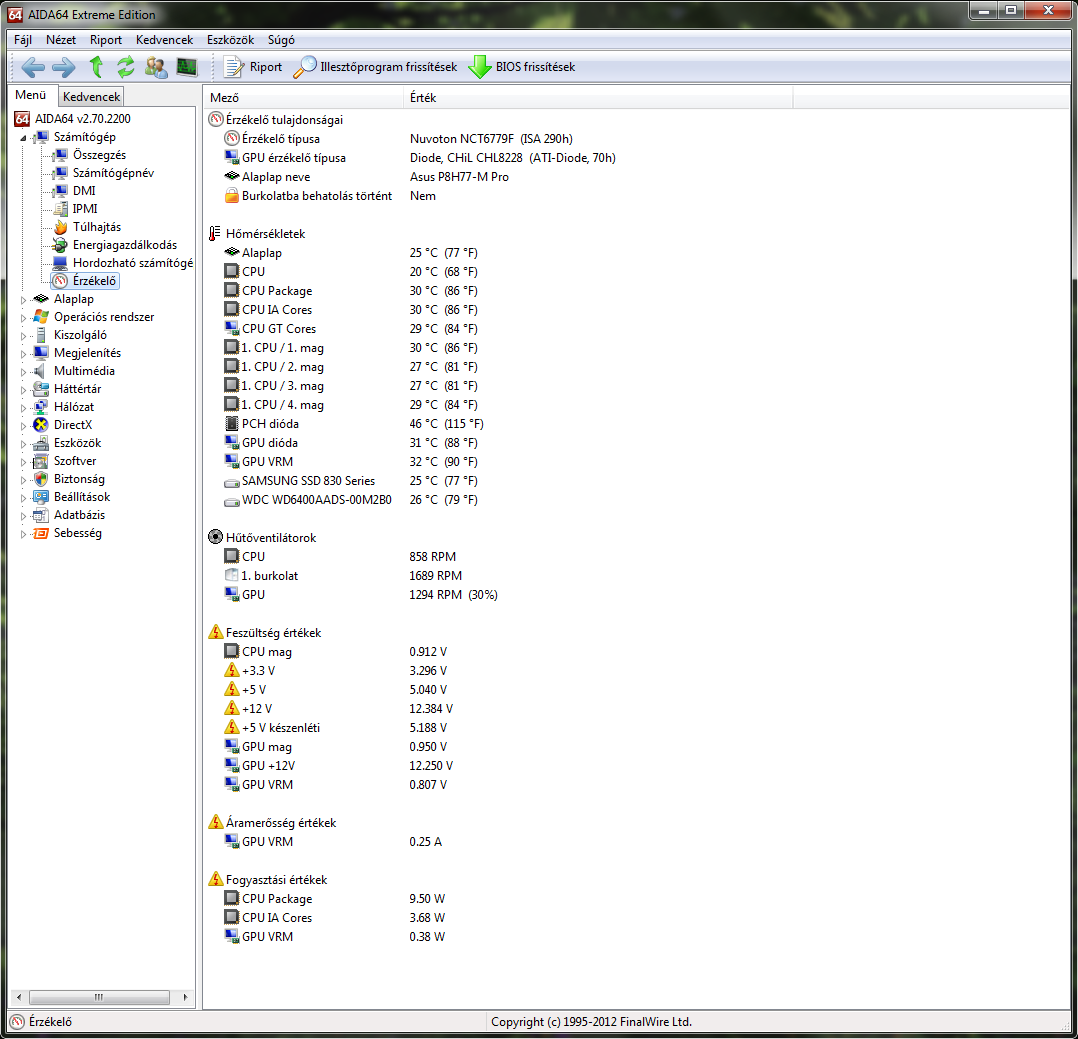1078x1039 pixels.
Task: Open BIOS frissítések
Action: point(522,67)
